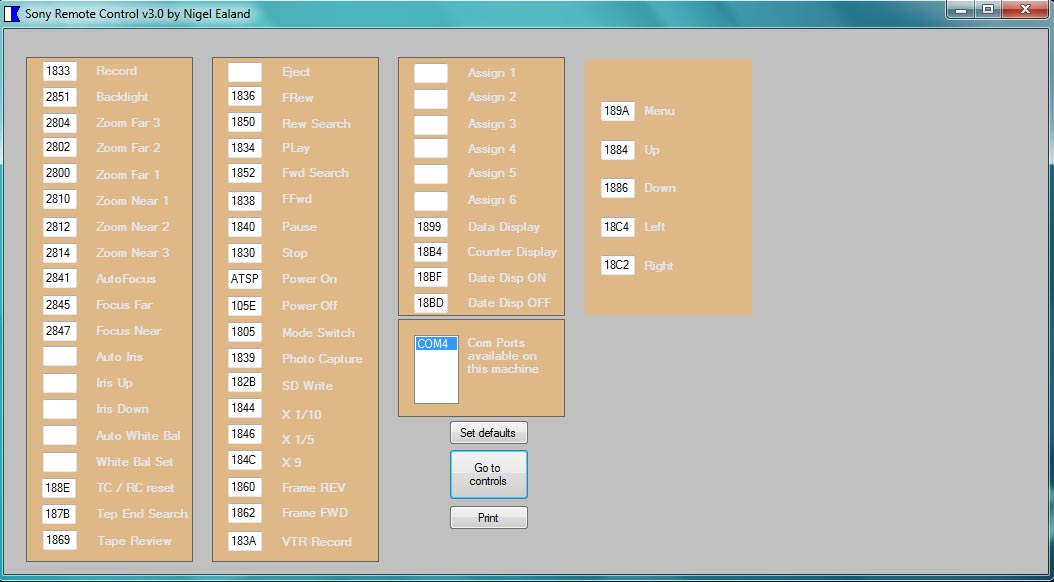Click the empty Auto White Bal field

click(x=60, y=435)
